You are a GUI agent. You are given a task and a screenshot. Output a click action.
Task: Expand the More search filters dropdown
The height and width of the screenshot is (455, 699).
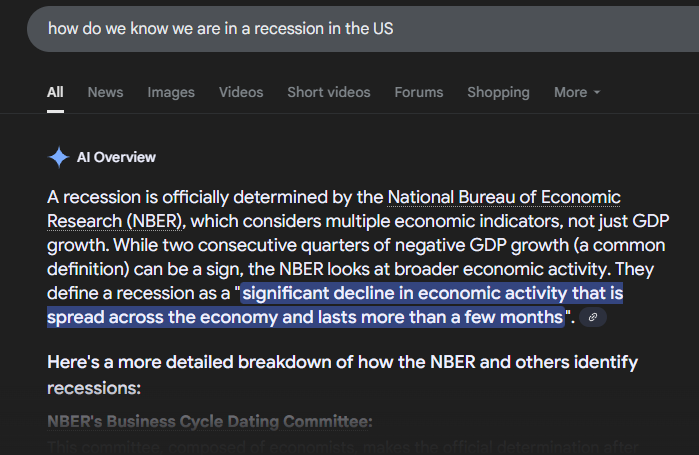pyautogui.click(x=577, y=92)
